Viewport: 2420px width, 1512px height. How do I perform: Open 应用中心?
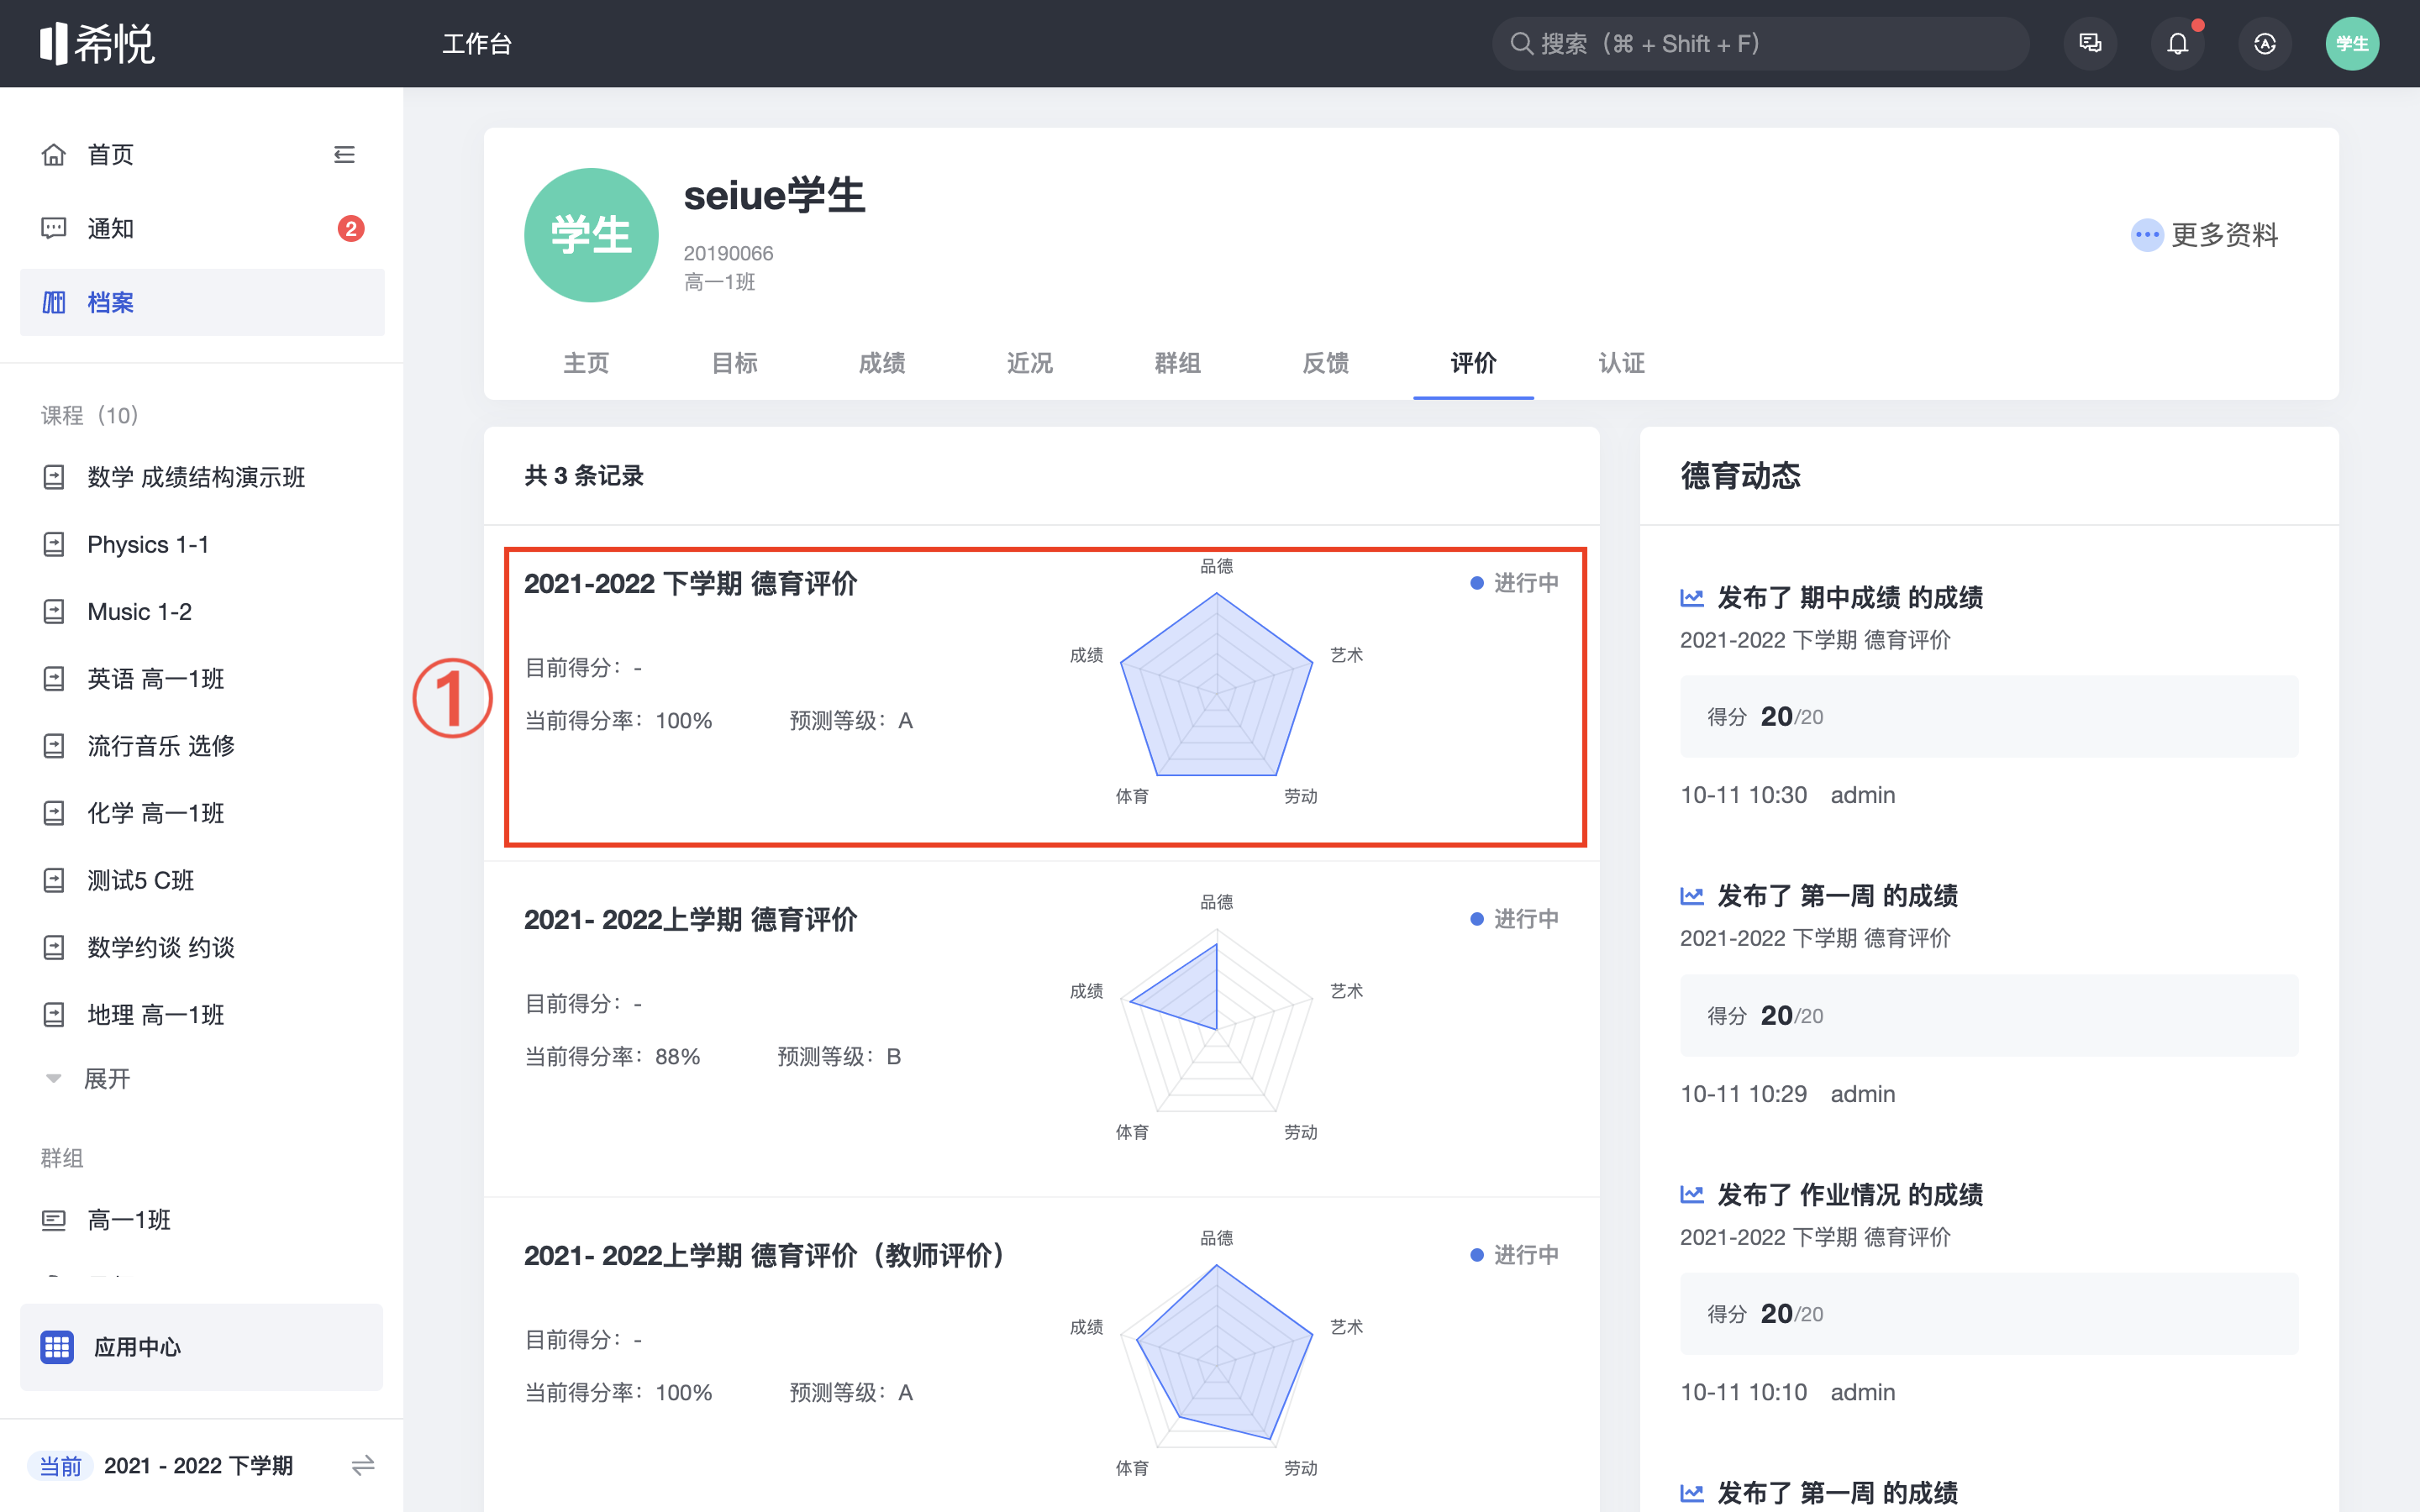(202, 1347)
